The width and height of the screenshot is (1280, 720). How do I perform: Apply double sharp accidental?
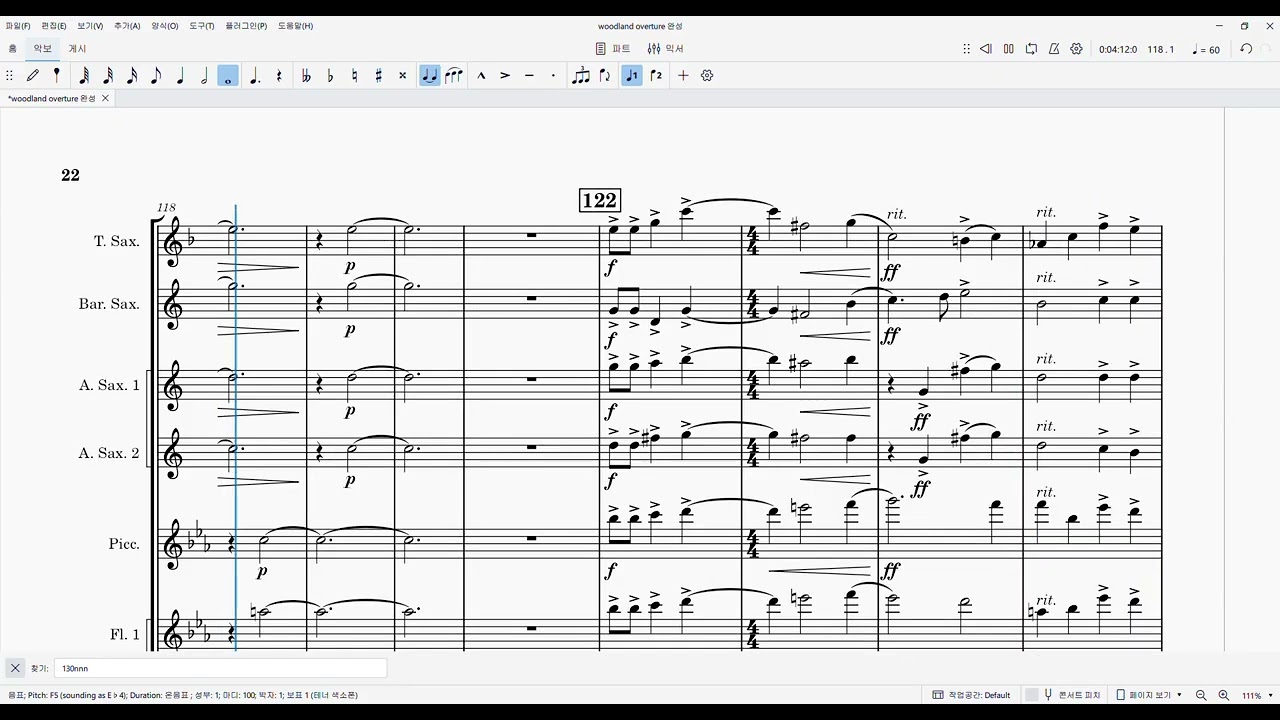(x=402, y=75)
